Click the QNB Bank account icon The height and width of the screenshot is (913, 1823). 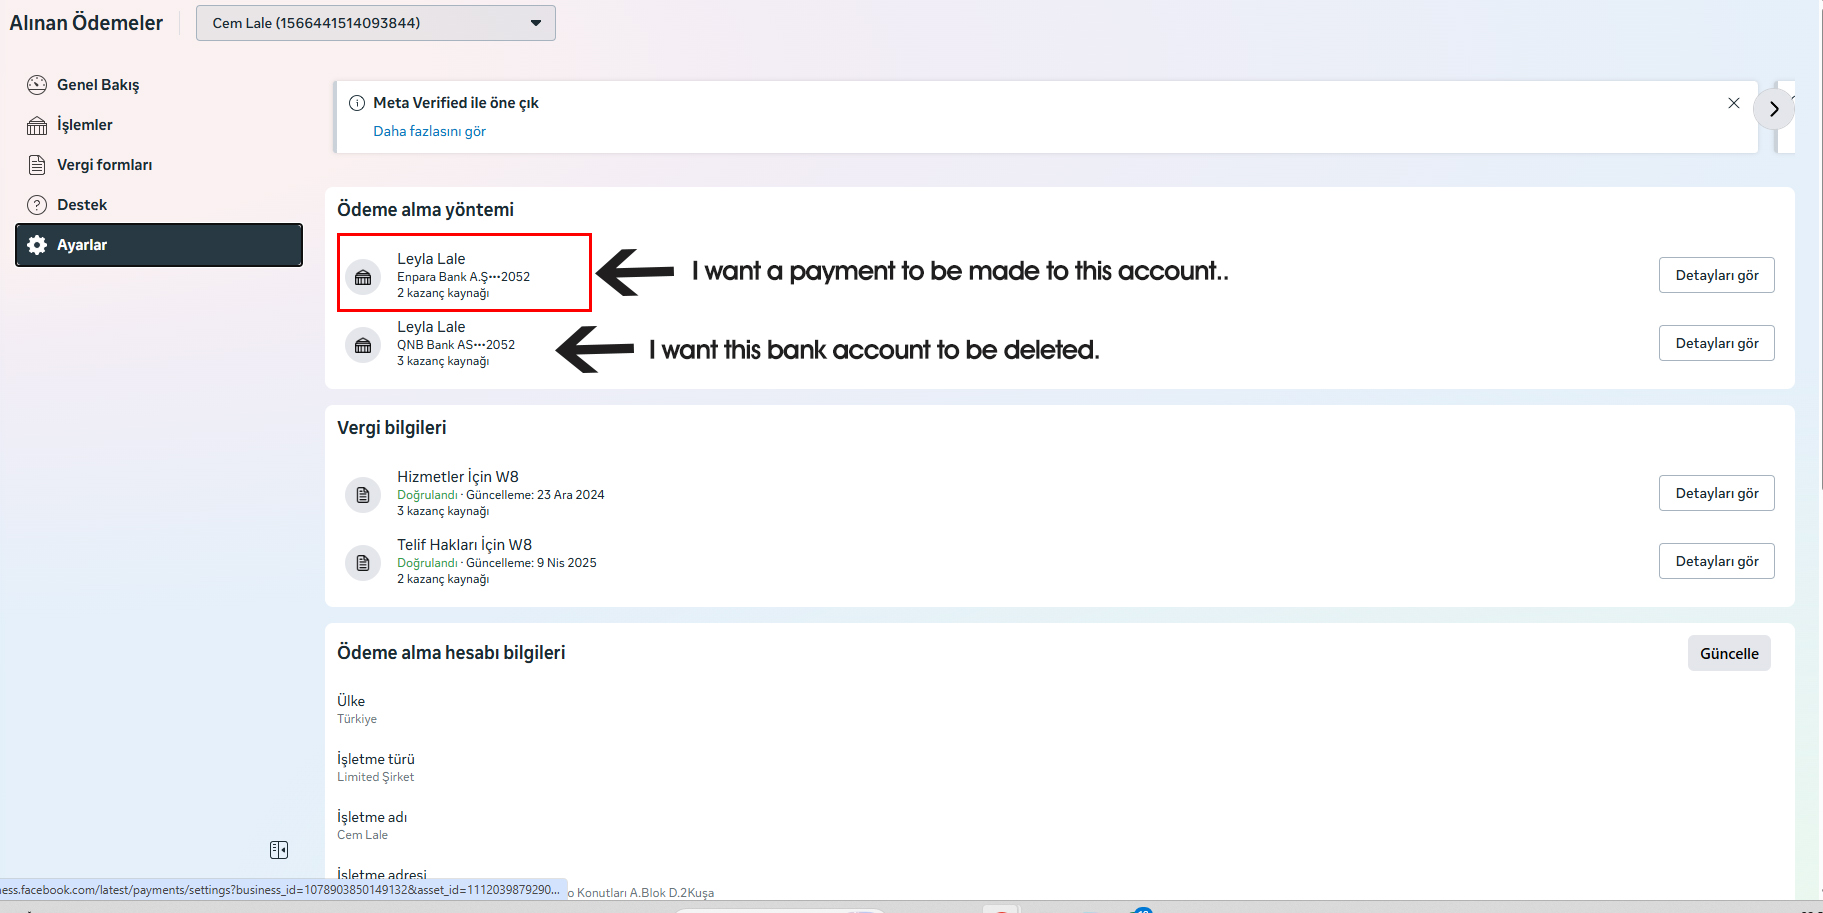tap(363, 345)
